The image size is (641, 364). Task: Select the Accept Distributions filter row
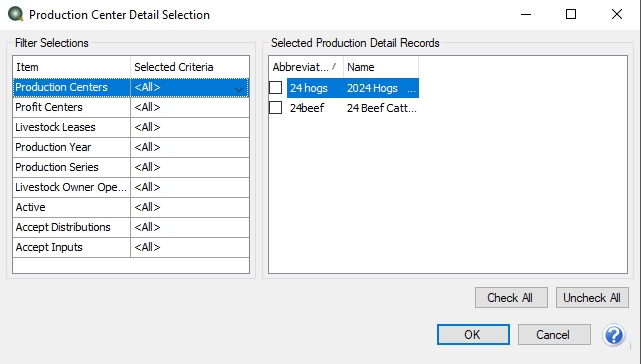pos(131,227)
